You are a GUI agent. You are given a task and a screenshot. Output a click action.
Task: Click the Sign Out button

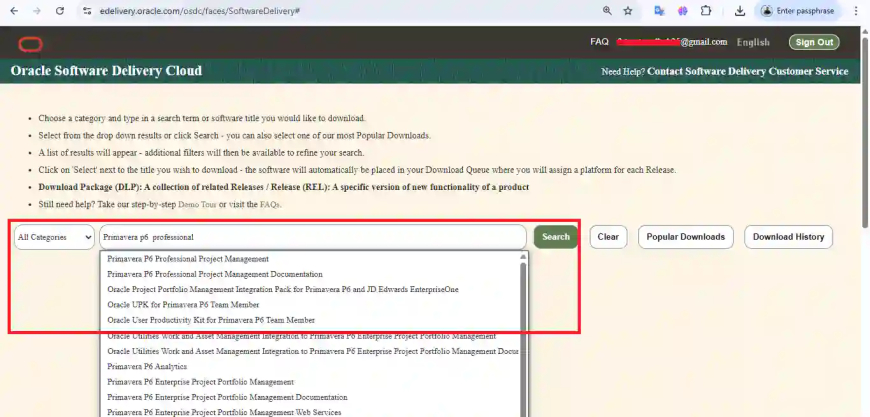point(813,42)
